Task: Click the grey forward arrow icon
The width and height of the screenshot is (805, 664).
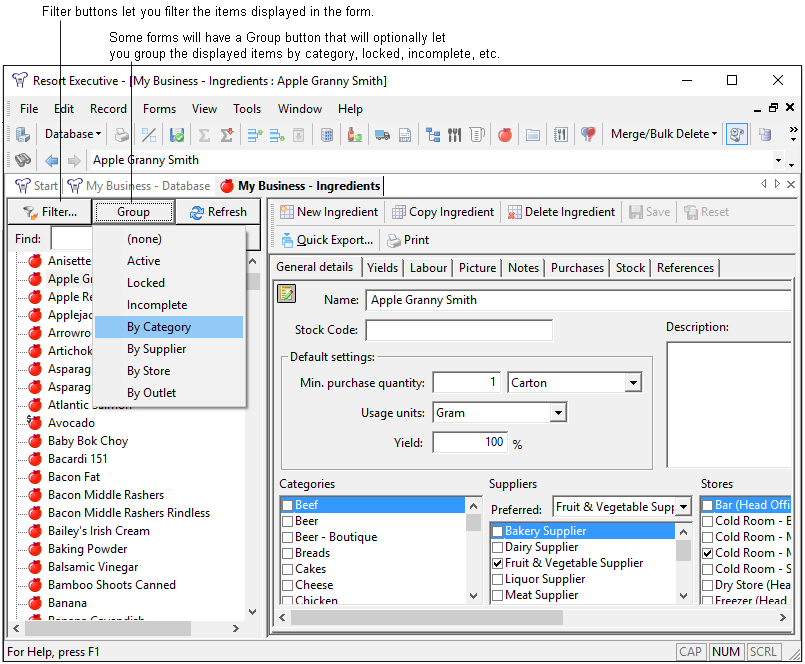Action: click(74, 161)
